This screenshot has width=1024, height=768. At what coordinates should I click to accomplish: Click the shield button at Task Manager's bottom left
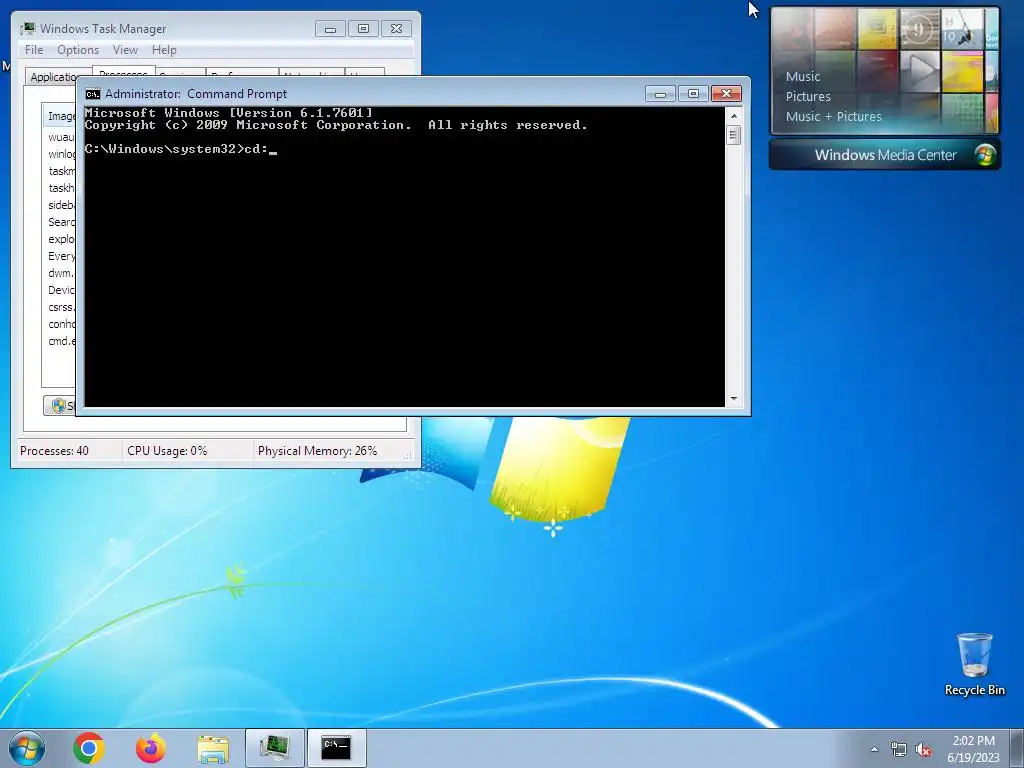[59, 406]
